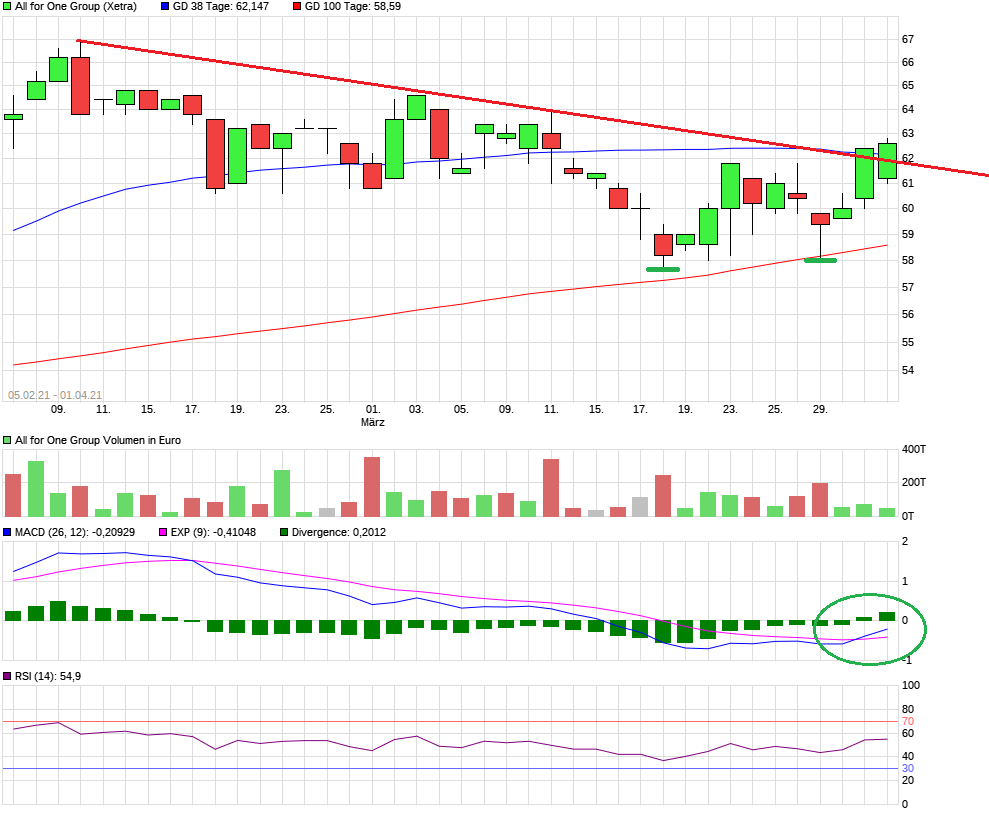Screen dimensions: 989x814
Task: Click the '03.' date axis label
Action: pos(416,409)
